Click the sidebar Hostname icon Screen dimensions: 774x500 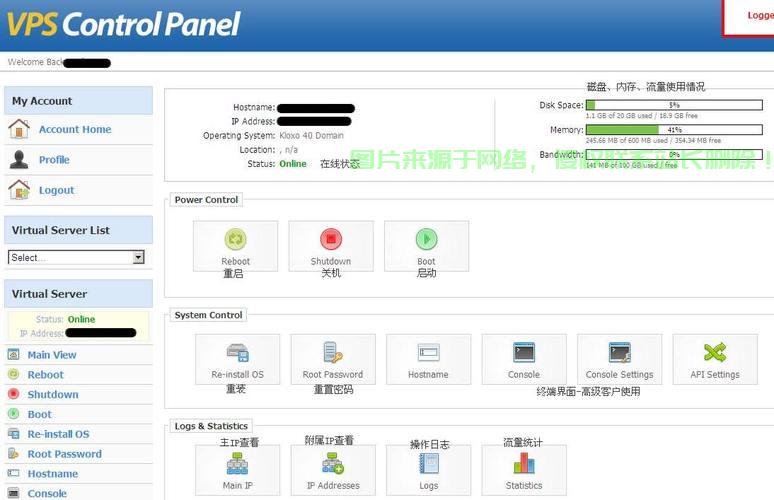point(14,473)
